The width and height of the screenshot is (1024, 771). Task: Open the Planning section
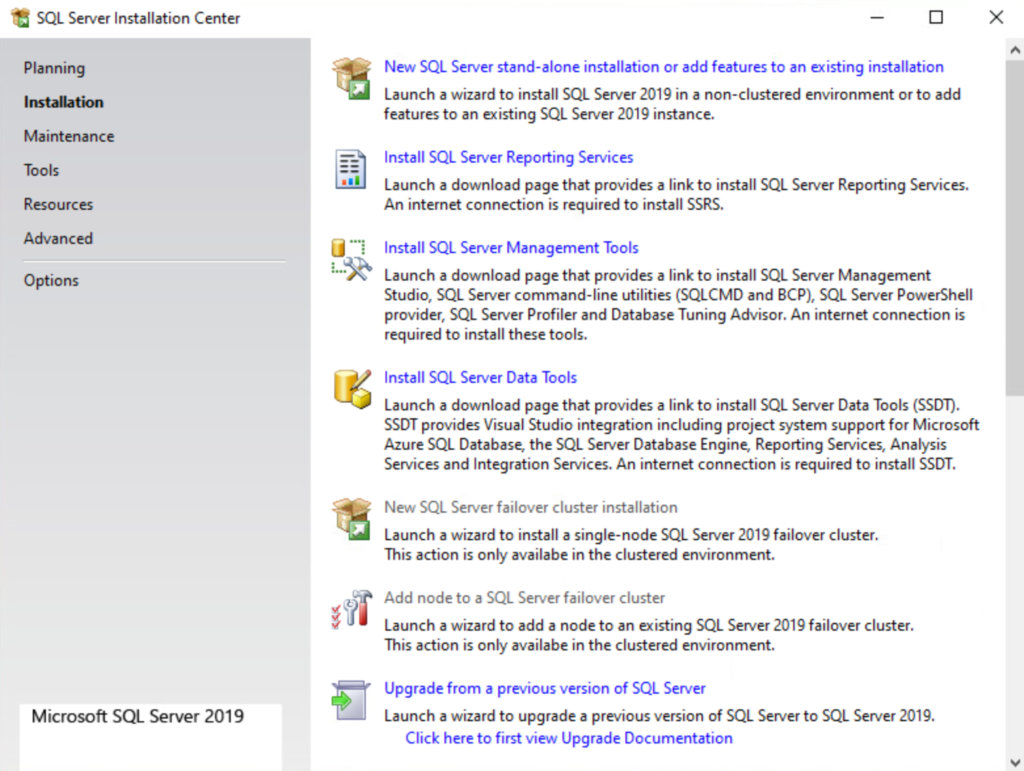click(x=54, y=68)
